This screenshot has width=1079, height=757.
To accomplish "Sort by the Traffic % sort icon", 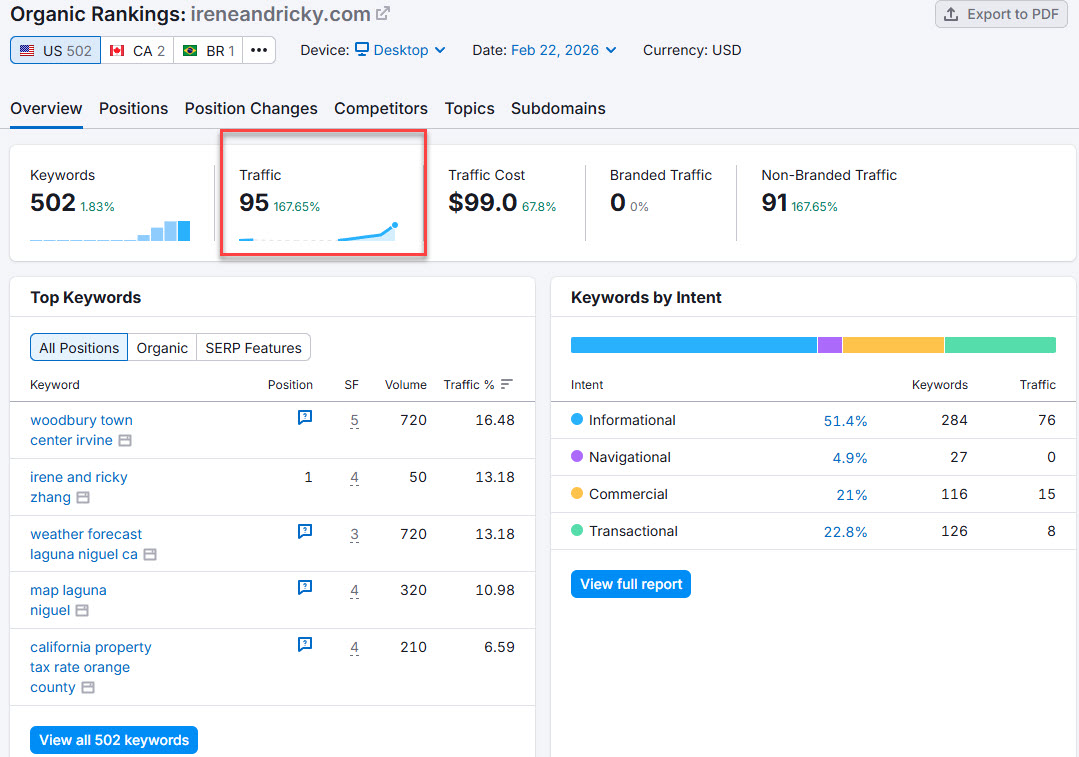I will (x=506, y=384).
